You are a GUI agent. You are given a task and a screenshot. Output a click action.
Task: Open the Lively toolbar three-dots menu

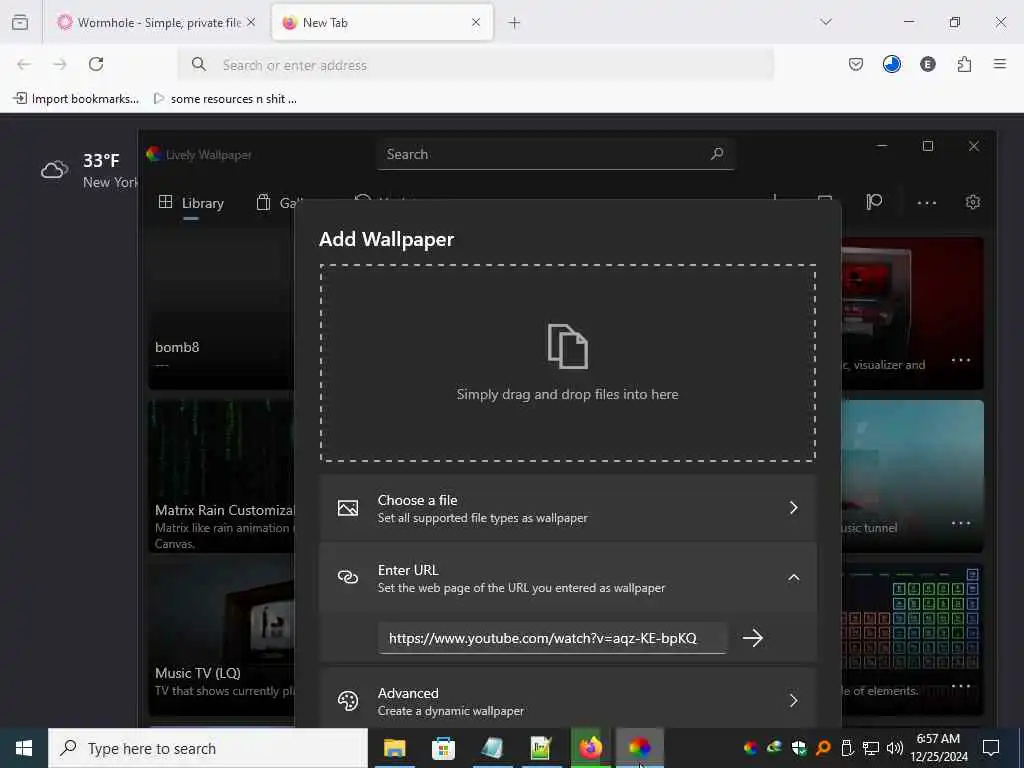[x=927, y=202]
